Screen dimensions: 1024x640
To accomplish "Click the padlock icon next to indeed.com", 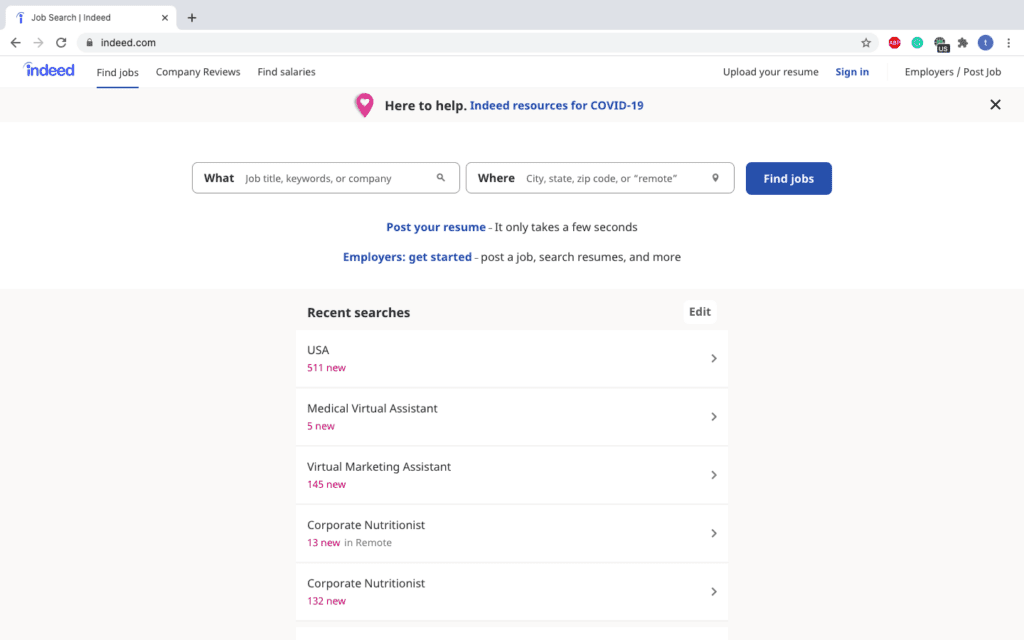I will (89, 42).
